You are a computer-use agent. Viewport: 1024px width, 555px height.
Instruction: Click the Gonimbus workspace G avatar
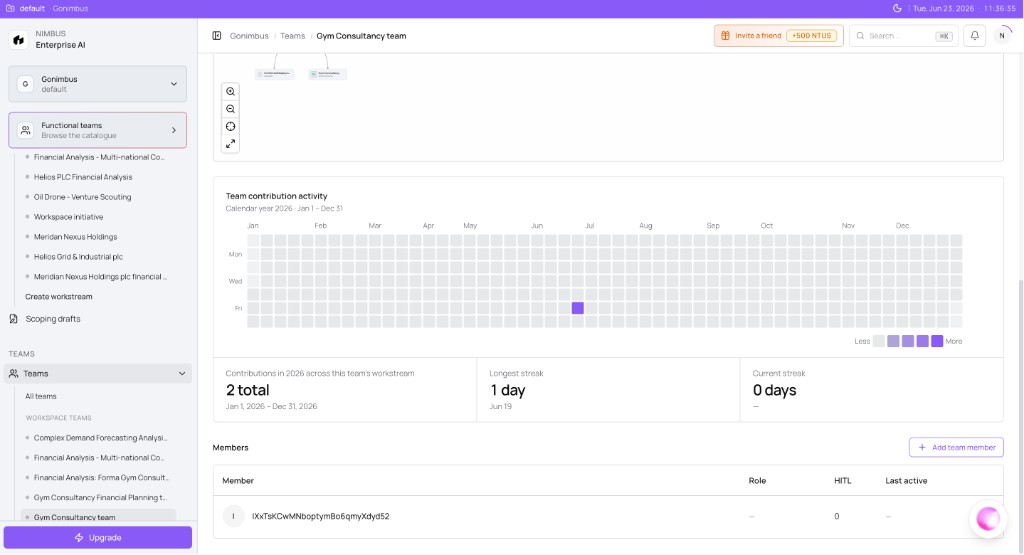[x=25, y=84]
